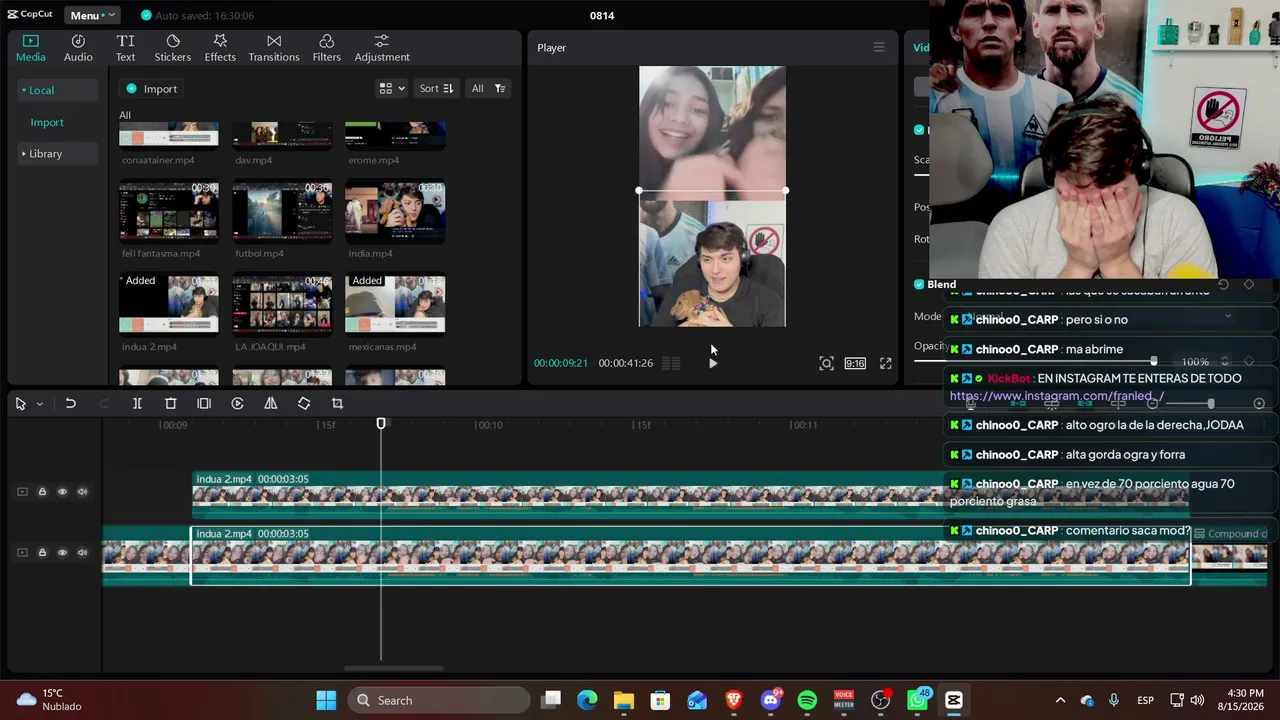Open the Effects panel
This screenshot has height=720, width=1280.
tap(220, 48)
